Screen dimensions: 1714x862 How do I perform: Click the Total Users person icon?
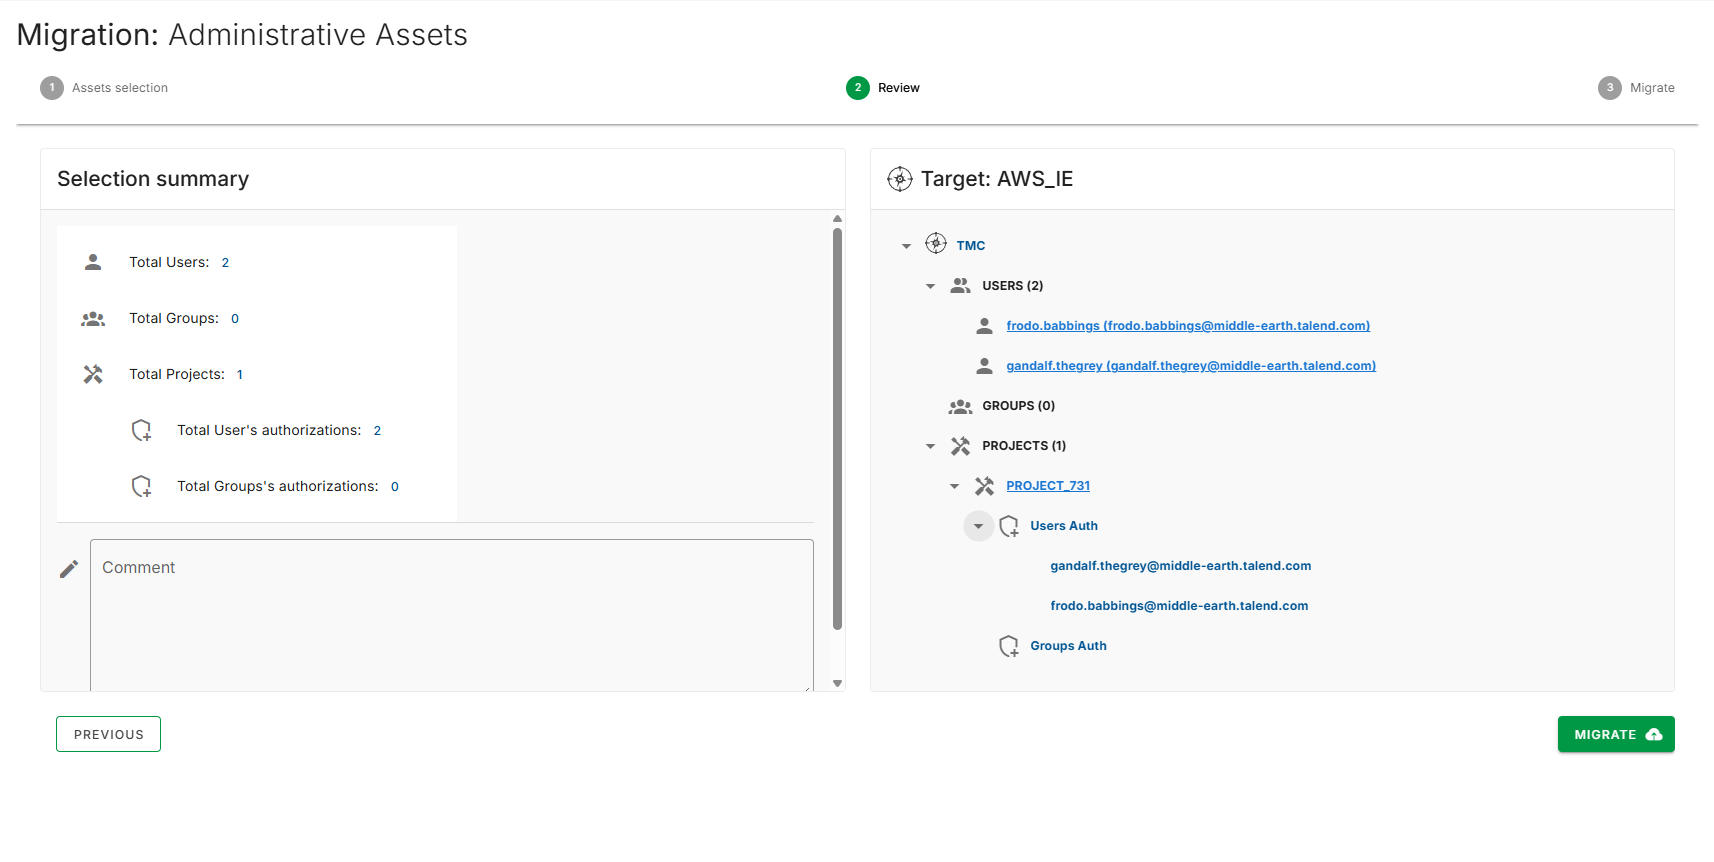93,262
